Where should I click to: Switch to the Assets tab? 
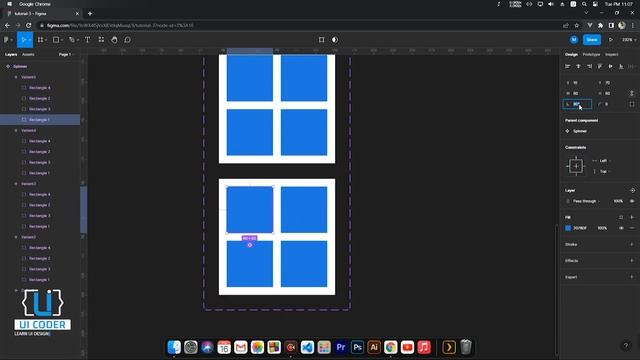tap(28, 54)
